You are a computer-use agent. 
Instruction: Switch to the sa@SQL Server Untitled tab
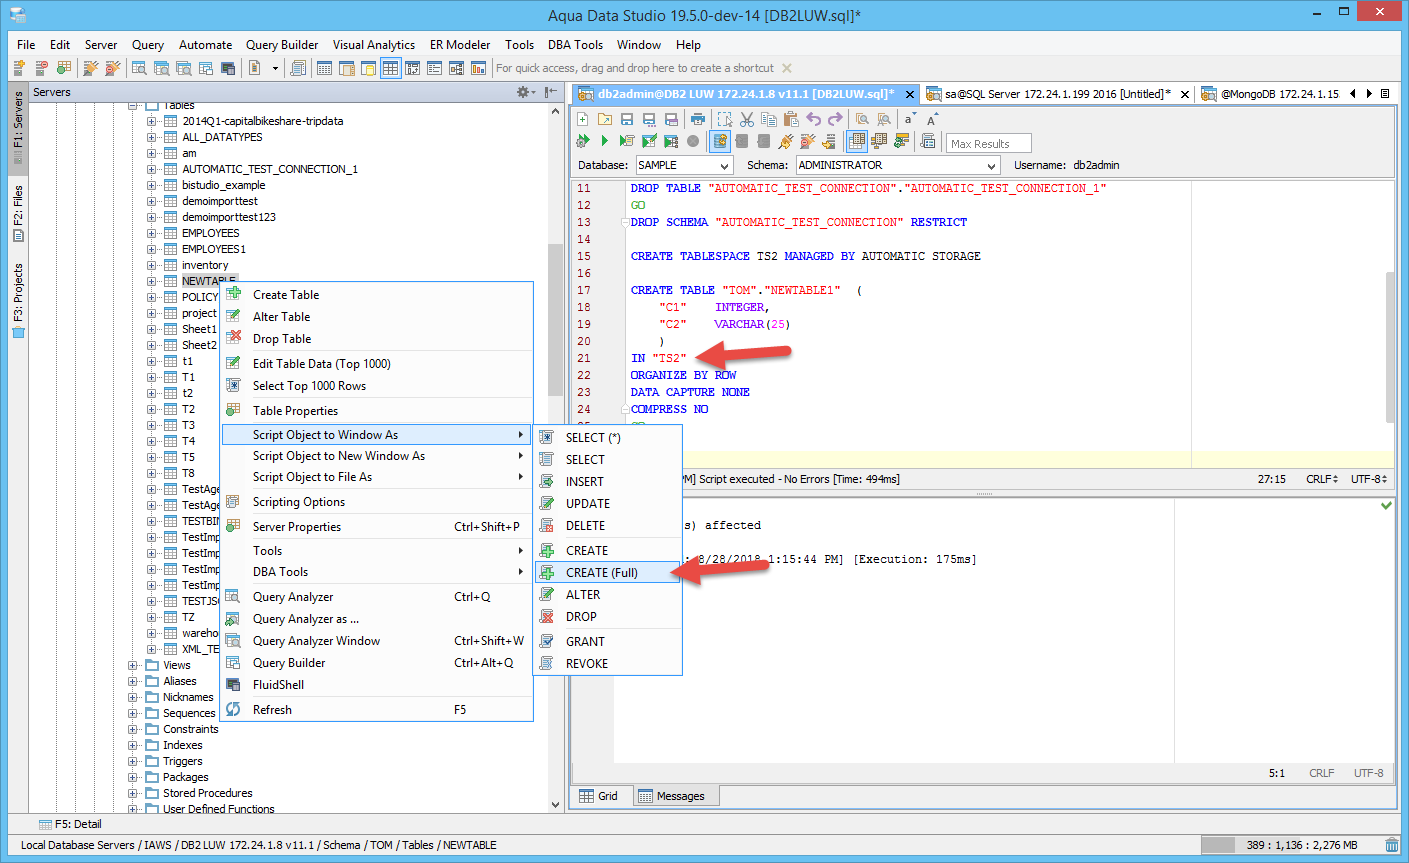point(1056,94)
